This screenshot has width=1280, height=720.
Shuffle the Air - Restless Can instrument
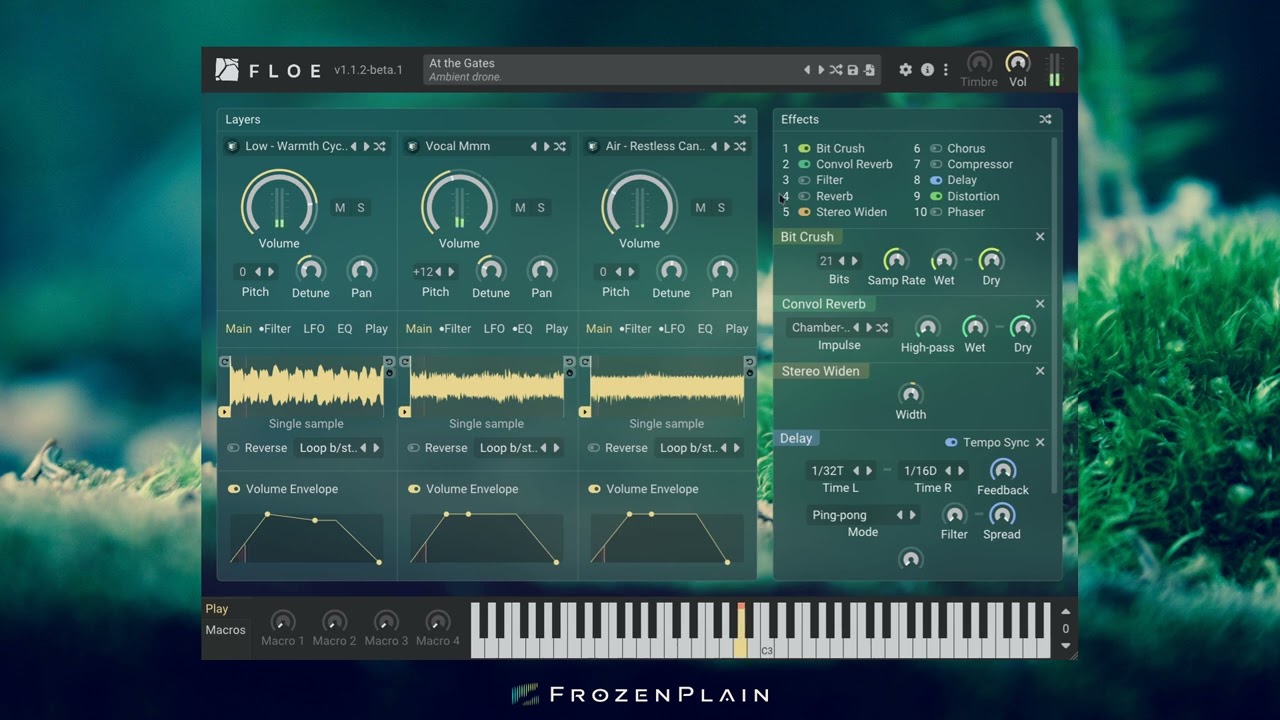pos(740,146)
